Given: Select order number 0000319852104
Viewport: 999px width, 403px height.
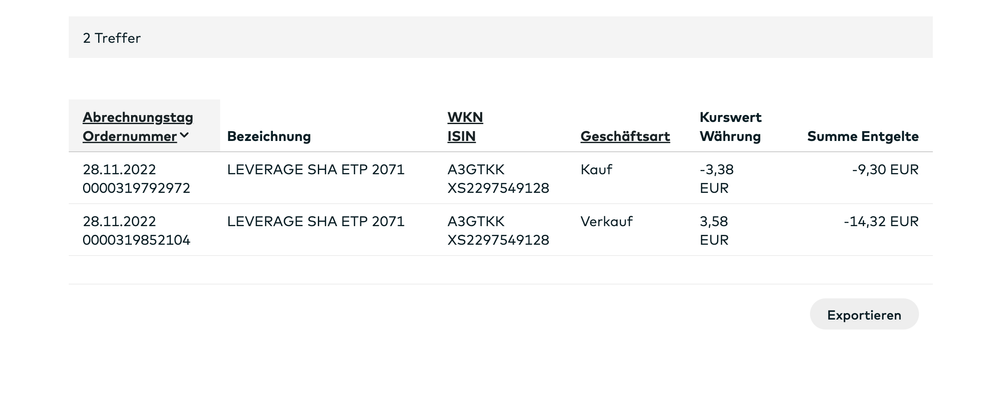Looking at the screenshot, I should click(x=137, y=240).
